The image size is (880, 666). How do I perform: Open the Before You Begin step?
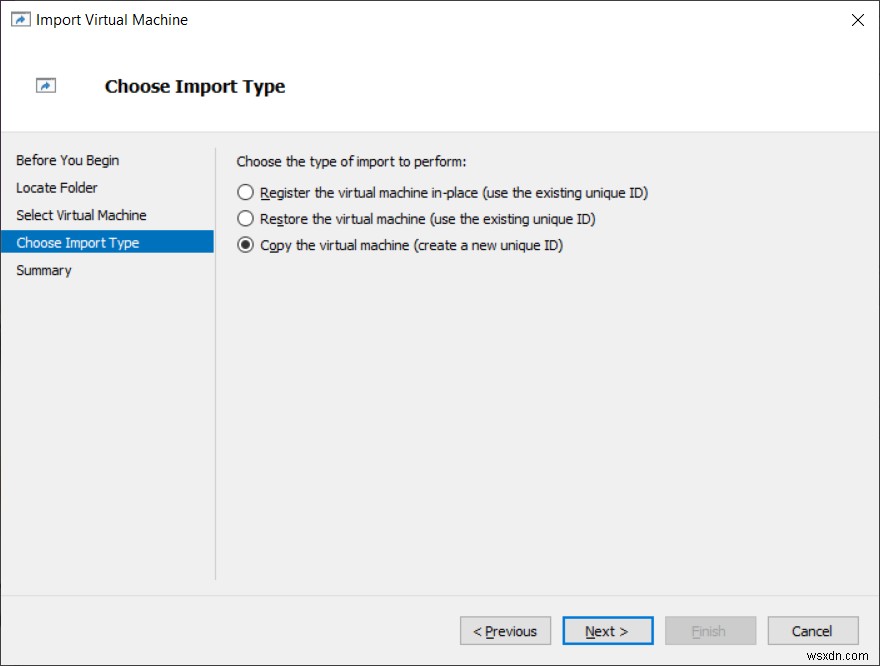pyautogui.click(x=67, y=160)
